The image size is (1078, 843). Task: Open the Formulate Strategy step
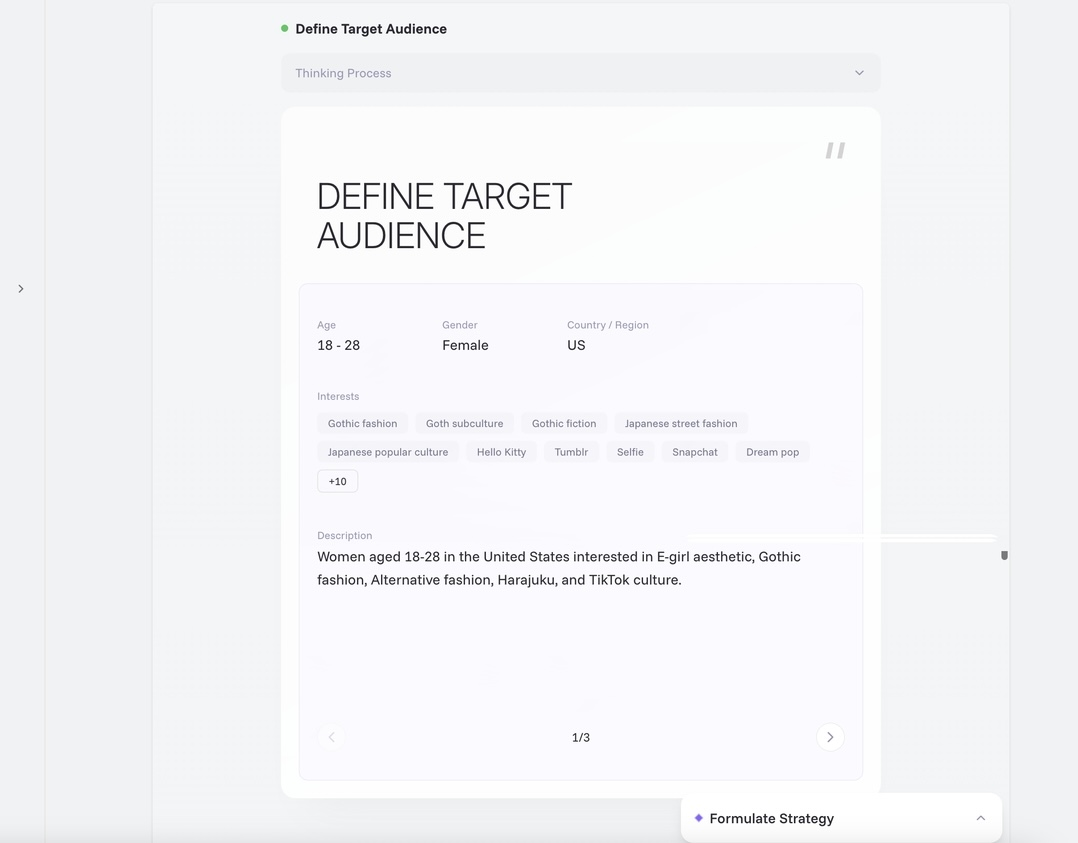click(x=771, y=818)
